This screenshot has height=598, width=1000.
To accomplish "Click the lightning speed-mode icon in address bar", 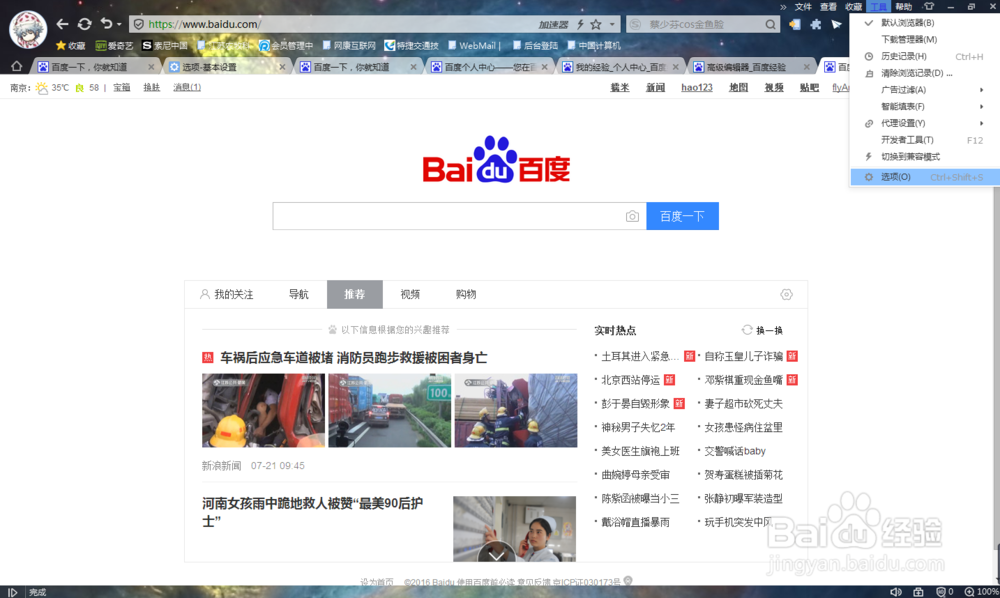I will (580, 24).
